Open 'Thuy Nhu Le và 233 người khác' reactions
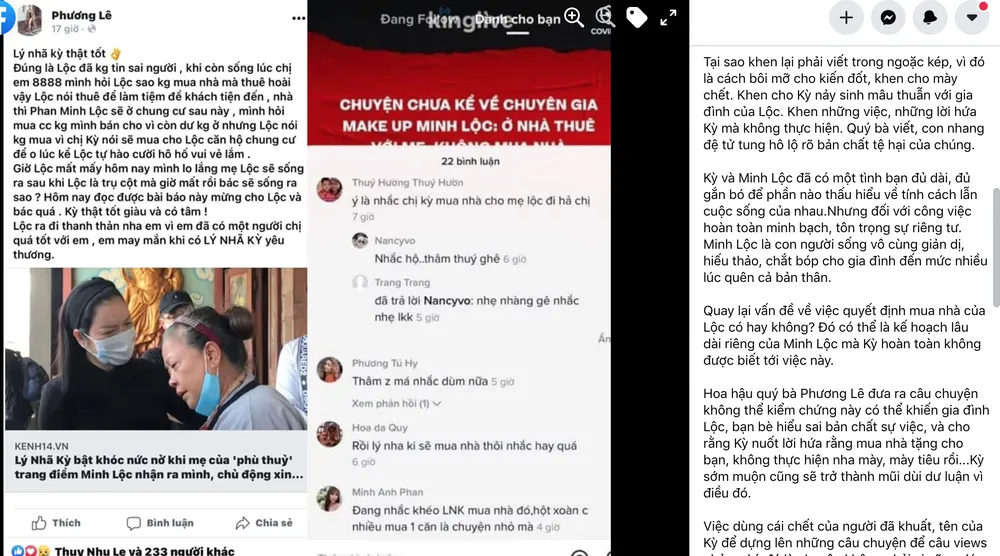This screenshot has width=1000, height=556. (144, 551)
